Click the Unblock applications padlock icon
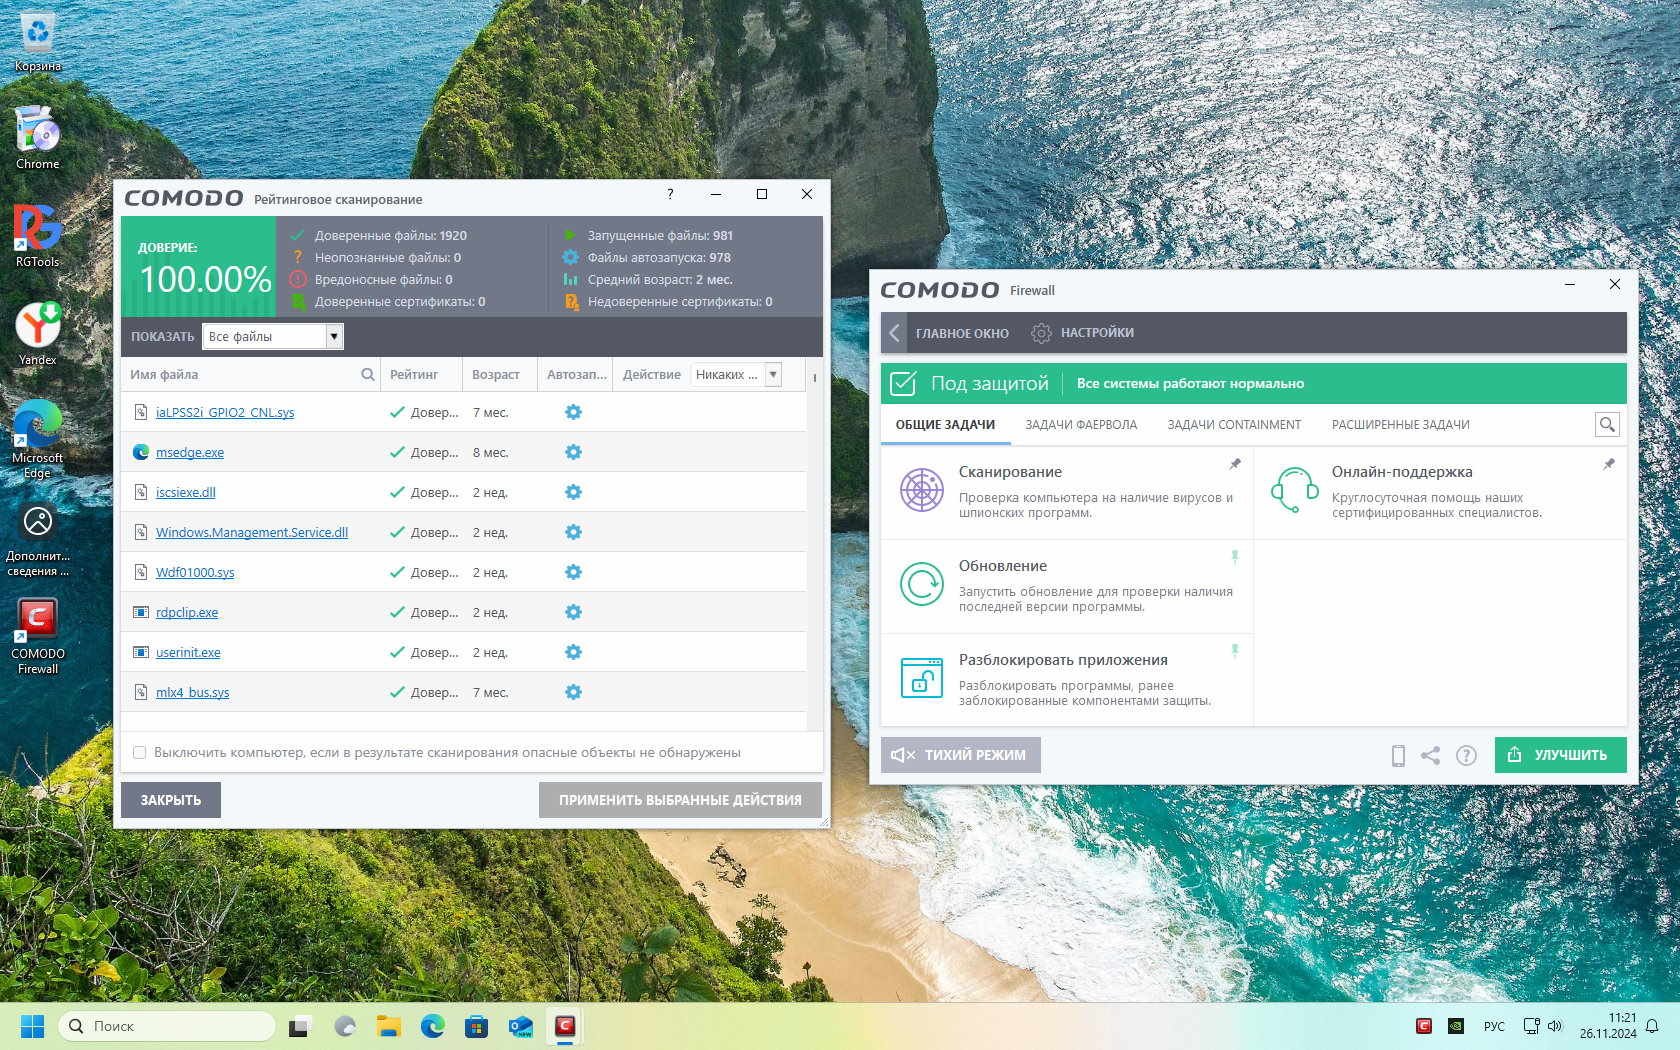Viewport: 1680px width, 1050px height. coord(921,678)
